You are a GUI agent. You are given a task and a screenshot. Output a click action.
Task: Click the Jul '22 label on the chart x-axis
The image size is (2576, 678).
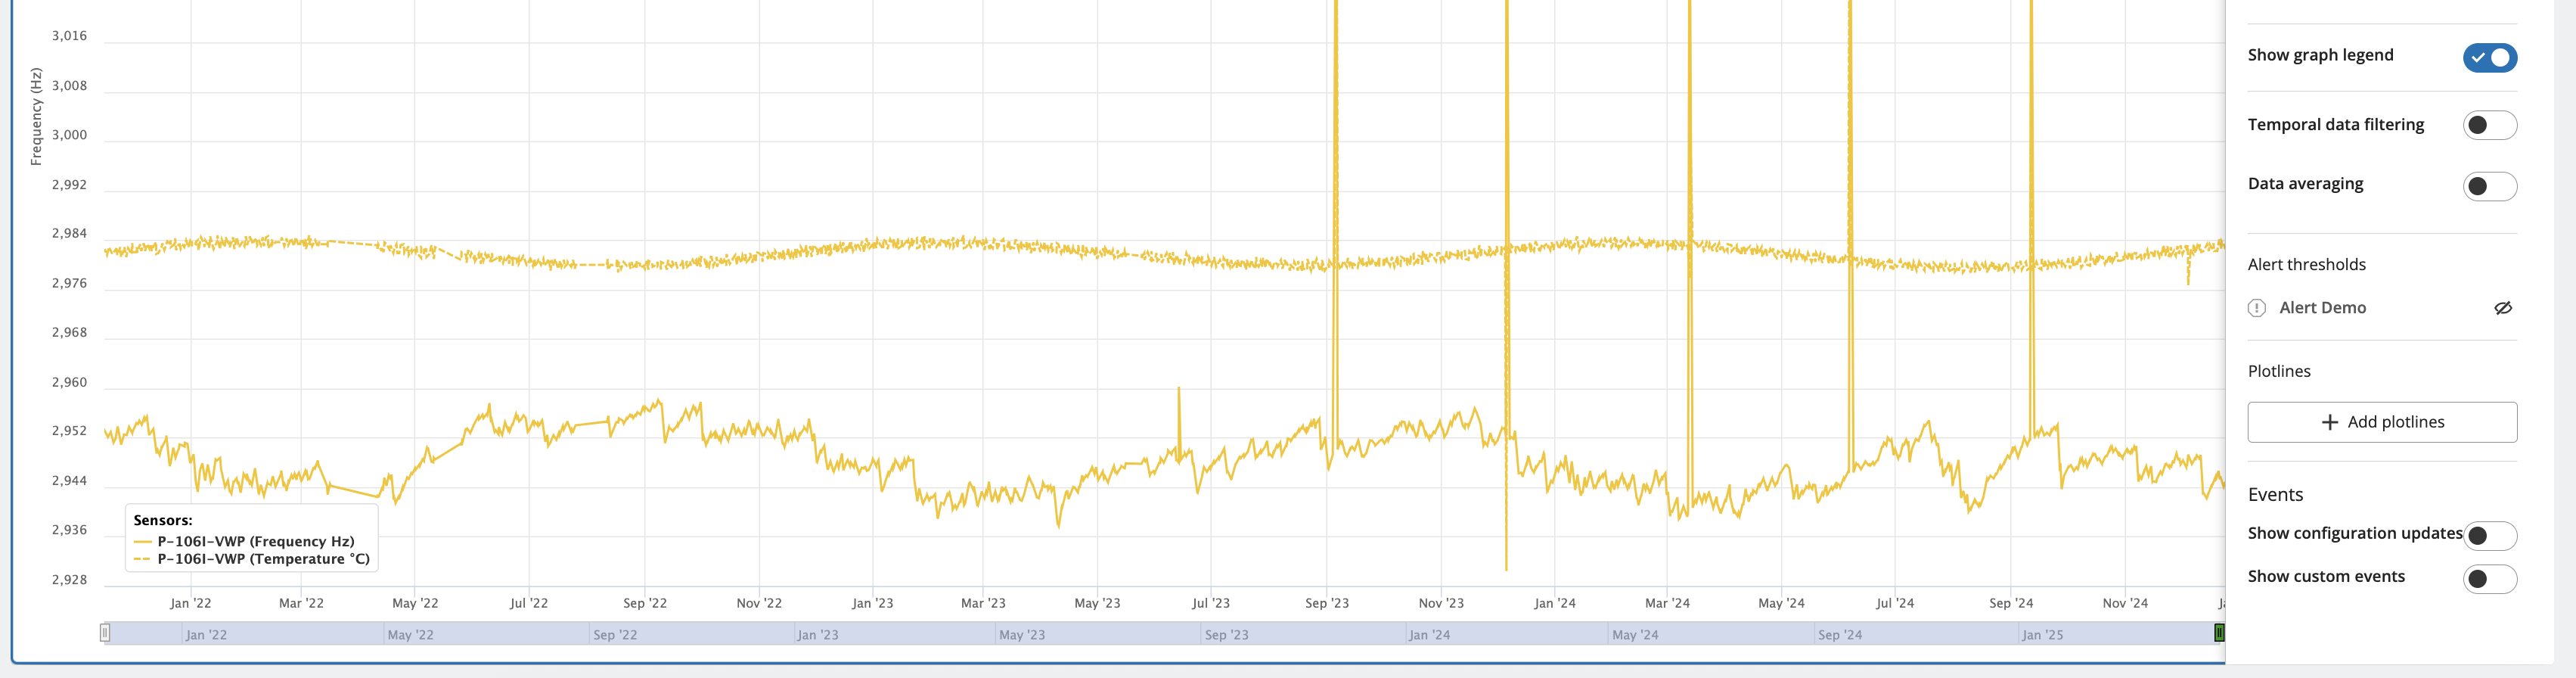(x=528, y=603)
